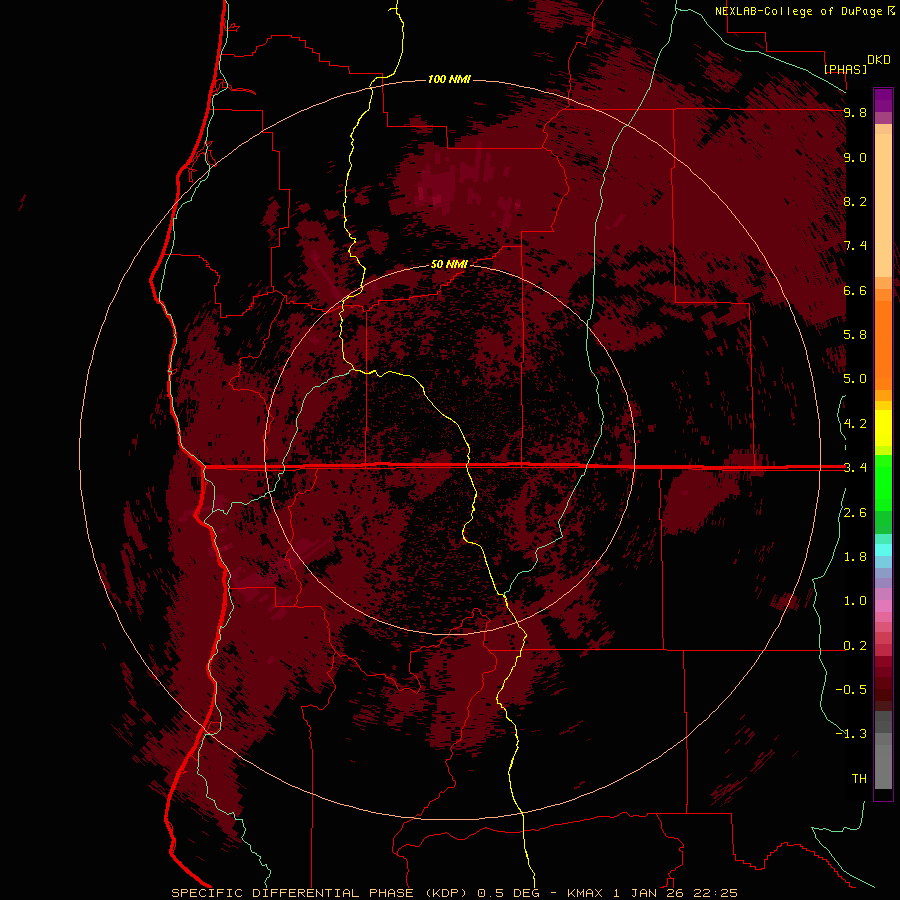Pick the yellow band of the color bar

coord(883,428)
